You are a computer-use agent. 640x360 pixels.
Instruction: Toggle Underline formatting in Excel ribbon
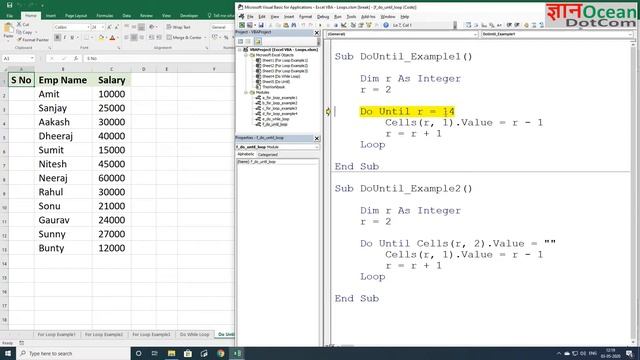(72, 38)
